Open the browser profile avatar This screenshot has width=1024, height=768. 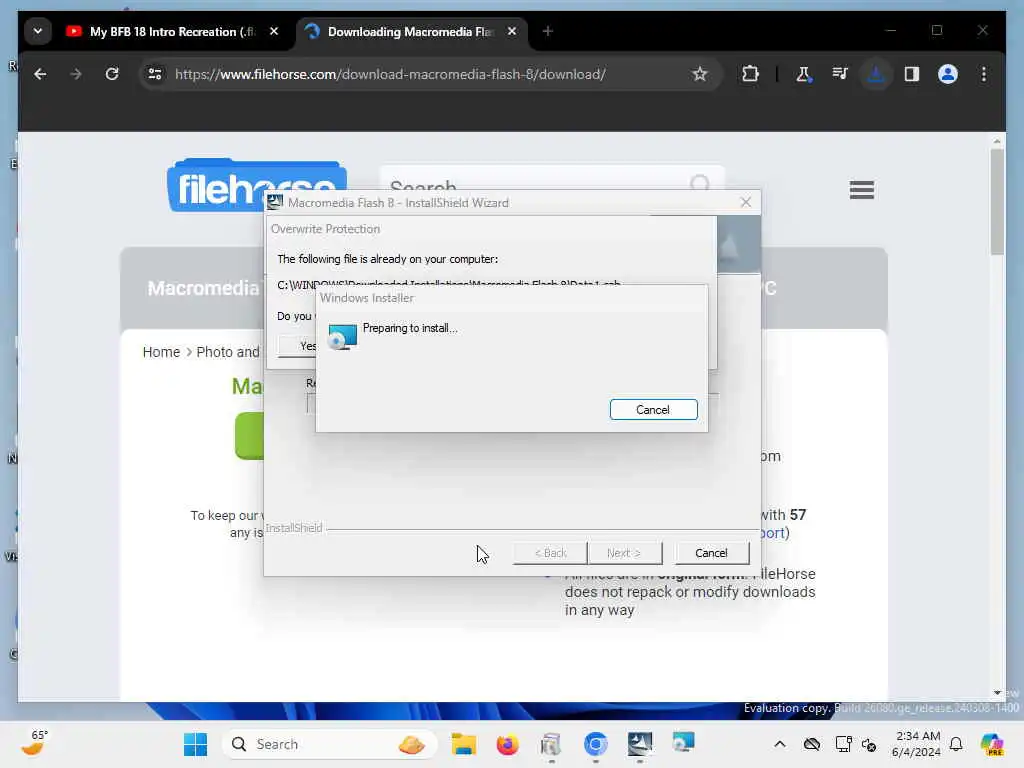pos(948,74)
